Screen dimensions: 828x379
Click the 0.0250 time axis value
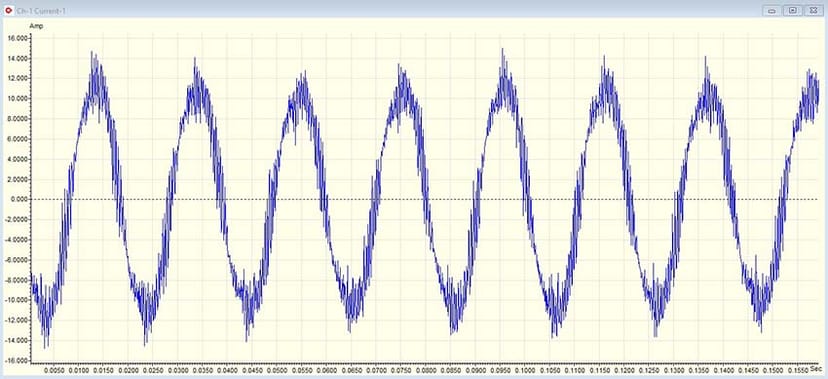(x=154, y=371)
